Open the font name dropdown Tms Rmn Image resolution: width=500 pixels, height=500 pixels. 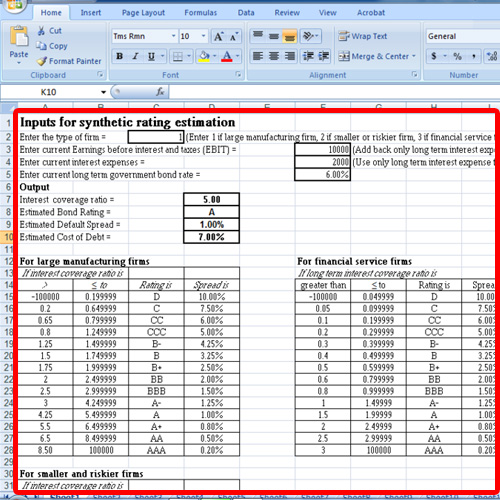click(173, 36)
